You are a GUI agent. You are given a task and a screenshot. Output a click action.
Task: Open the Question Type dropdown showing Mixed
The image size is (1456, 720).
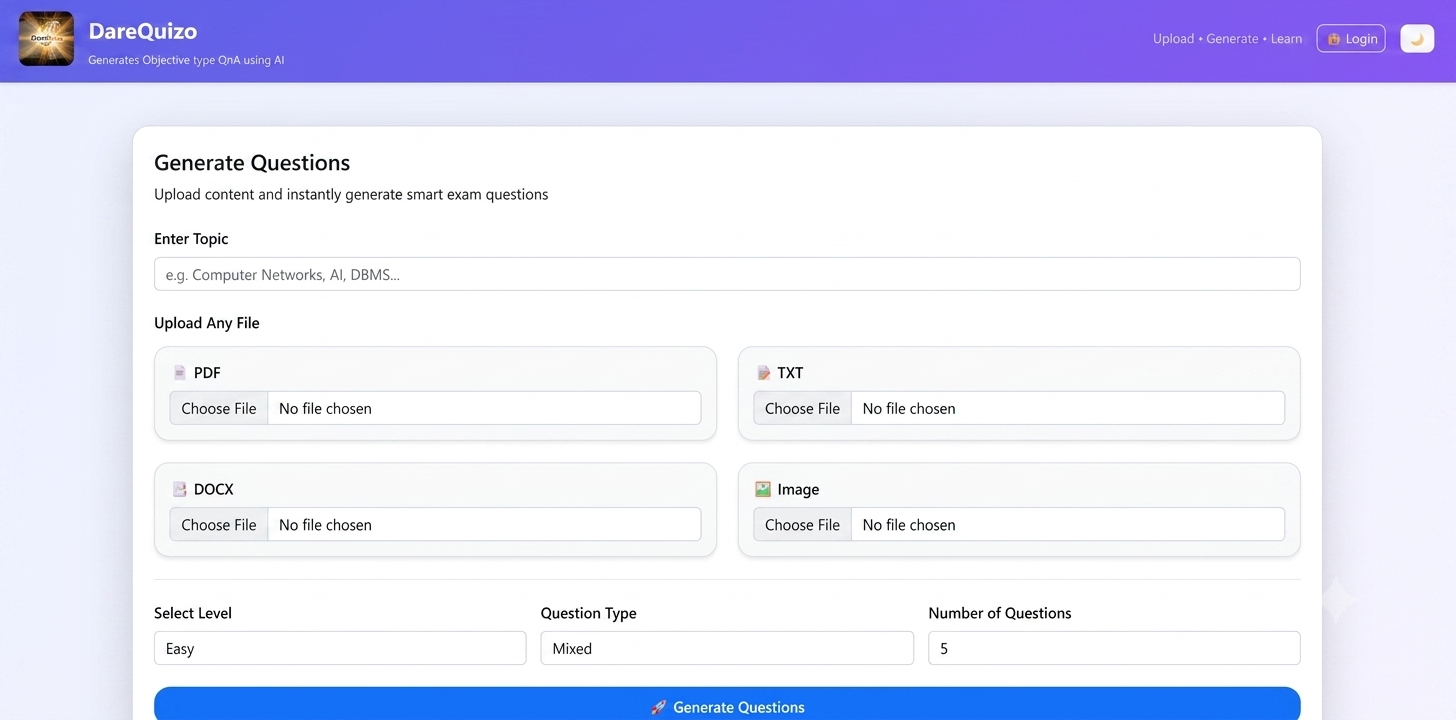(727, 648)
